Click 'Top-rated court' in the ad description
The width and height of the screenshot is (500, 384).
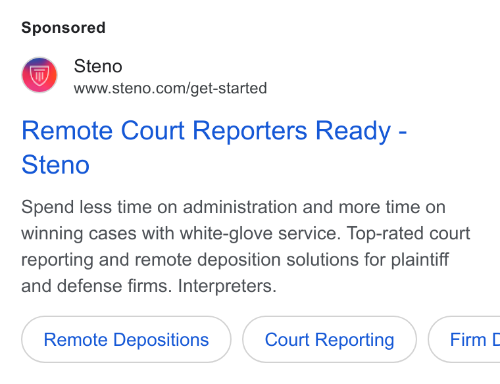tap(408, 233)
